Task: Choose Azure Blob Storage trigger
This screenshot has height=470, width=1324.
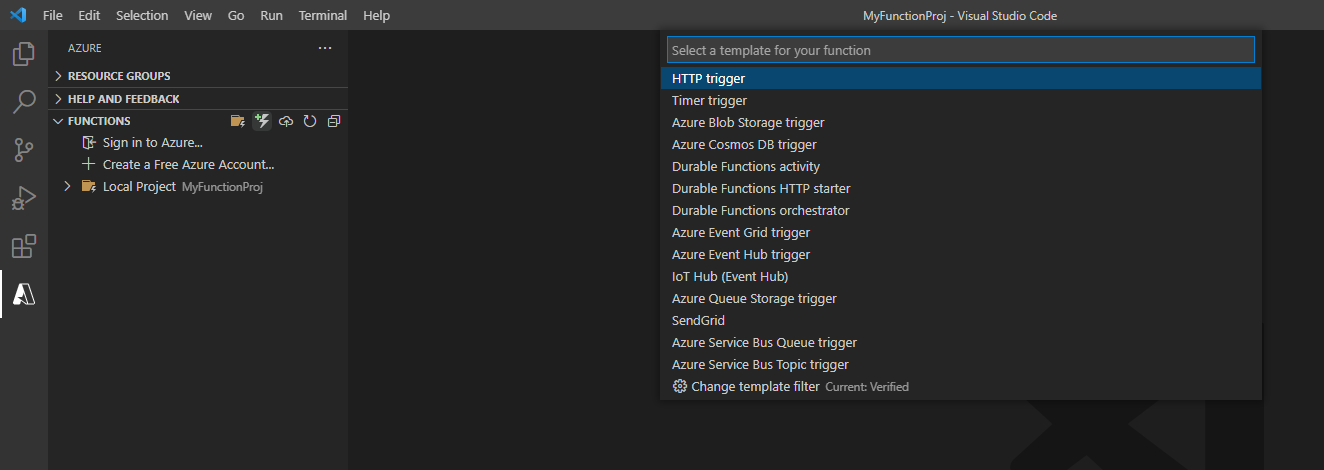Action: [x=960, y=122]
